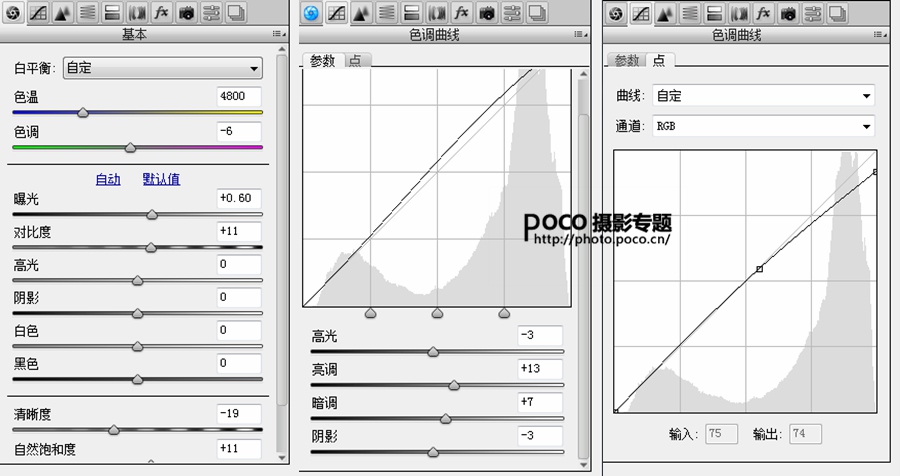Viewport: 900px width, 476px height.
Task: Select HSL/Grayscale icon in middle panel
Action: (386, 13)
